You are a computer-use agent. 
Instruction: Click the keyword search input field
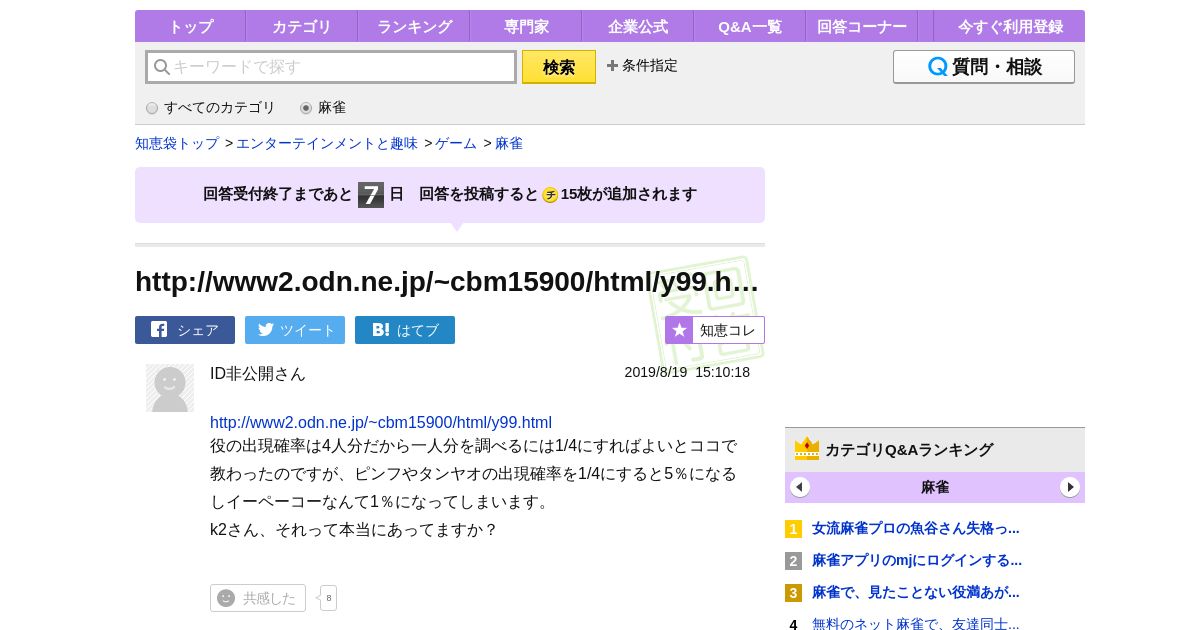[x=332, y=67]
